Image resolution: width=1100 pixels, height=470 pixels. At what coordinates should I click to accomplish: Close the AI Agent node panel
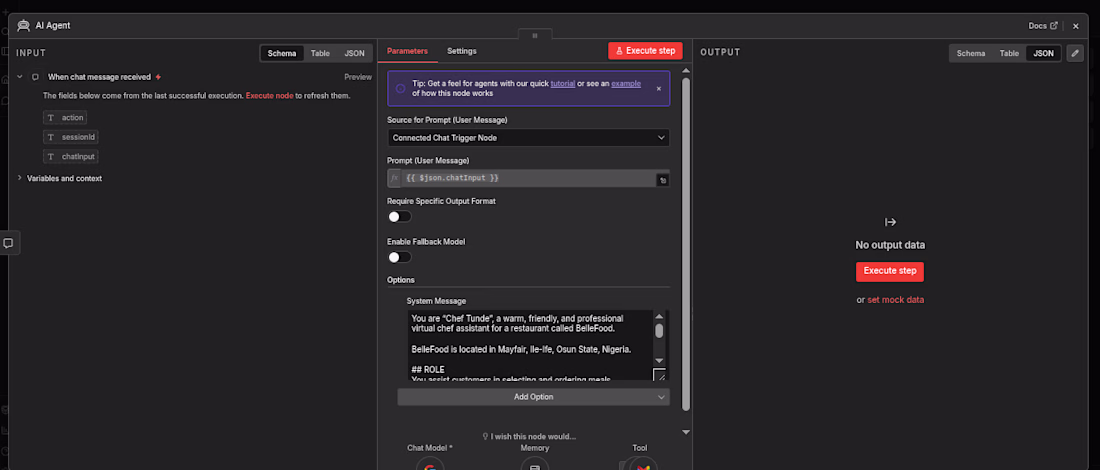[1075, 26]
